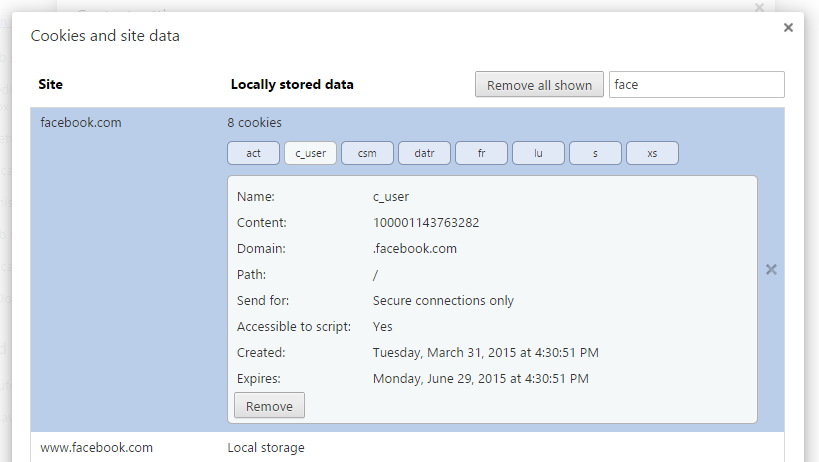The width and height of the screenshot is (819, 462).
Task: Click the domain value .facebook.com
Action: [415, 248]
